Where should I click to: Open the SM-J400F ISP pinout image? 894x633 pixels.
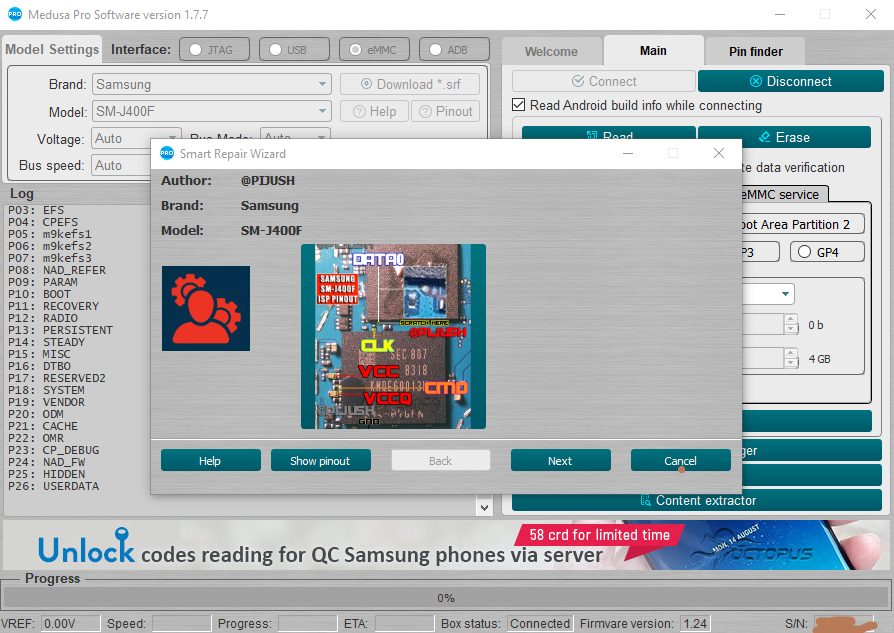click(393, 336)
